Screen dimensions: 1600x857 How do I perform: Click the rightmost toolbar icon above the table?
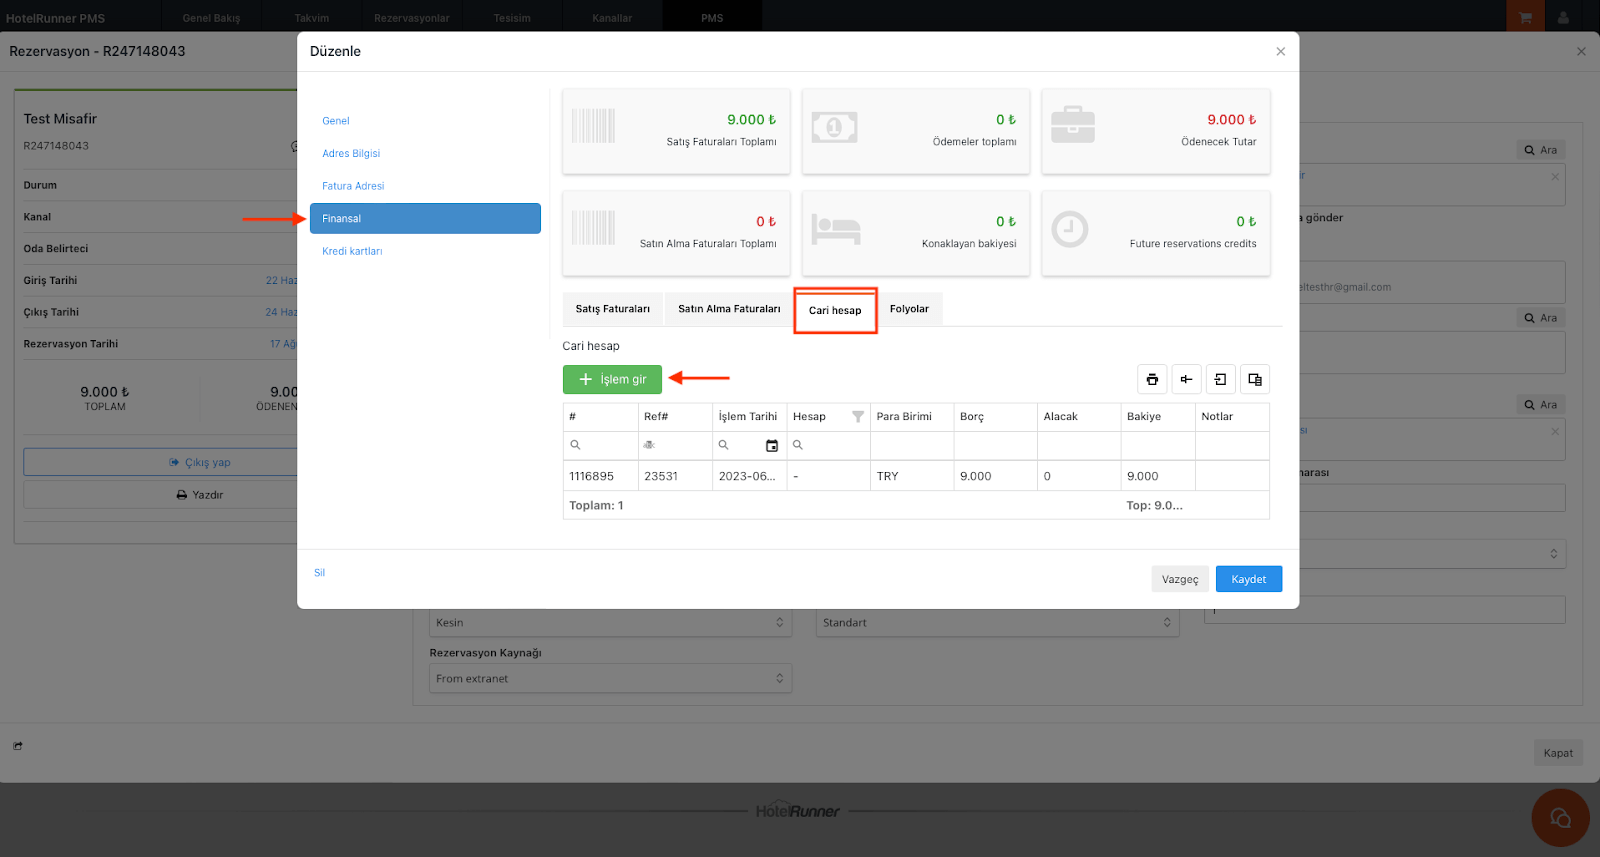tap(1254, 379)
